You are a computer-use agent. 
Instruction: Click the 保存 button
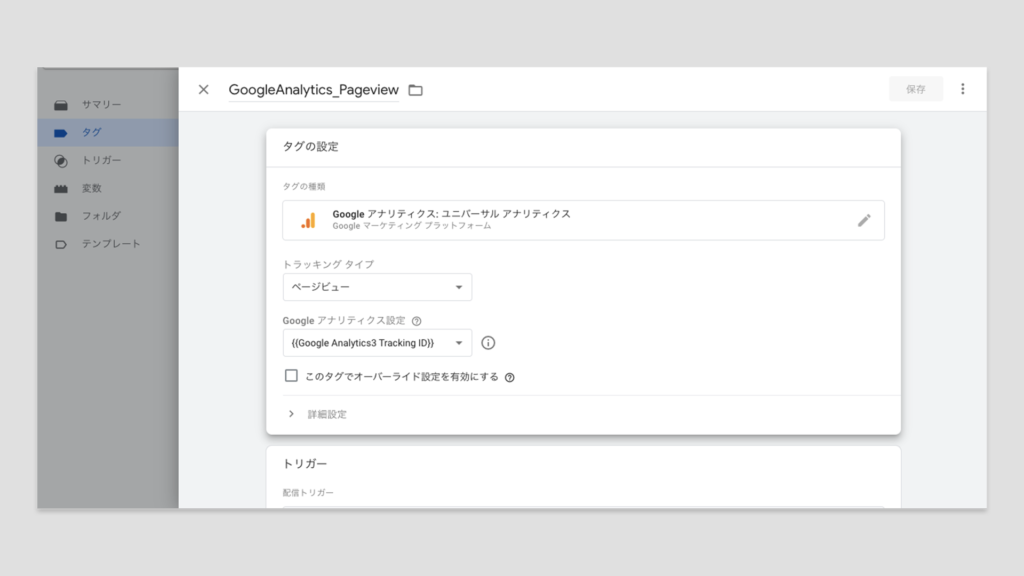[x=915, y=89]
